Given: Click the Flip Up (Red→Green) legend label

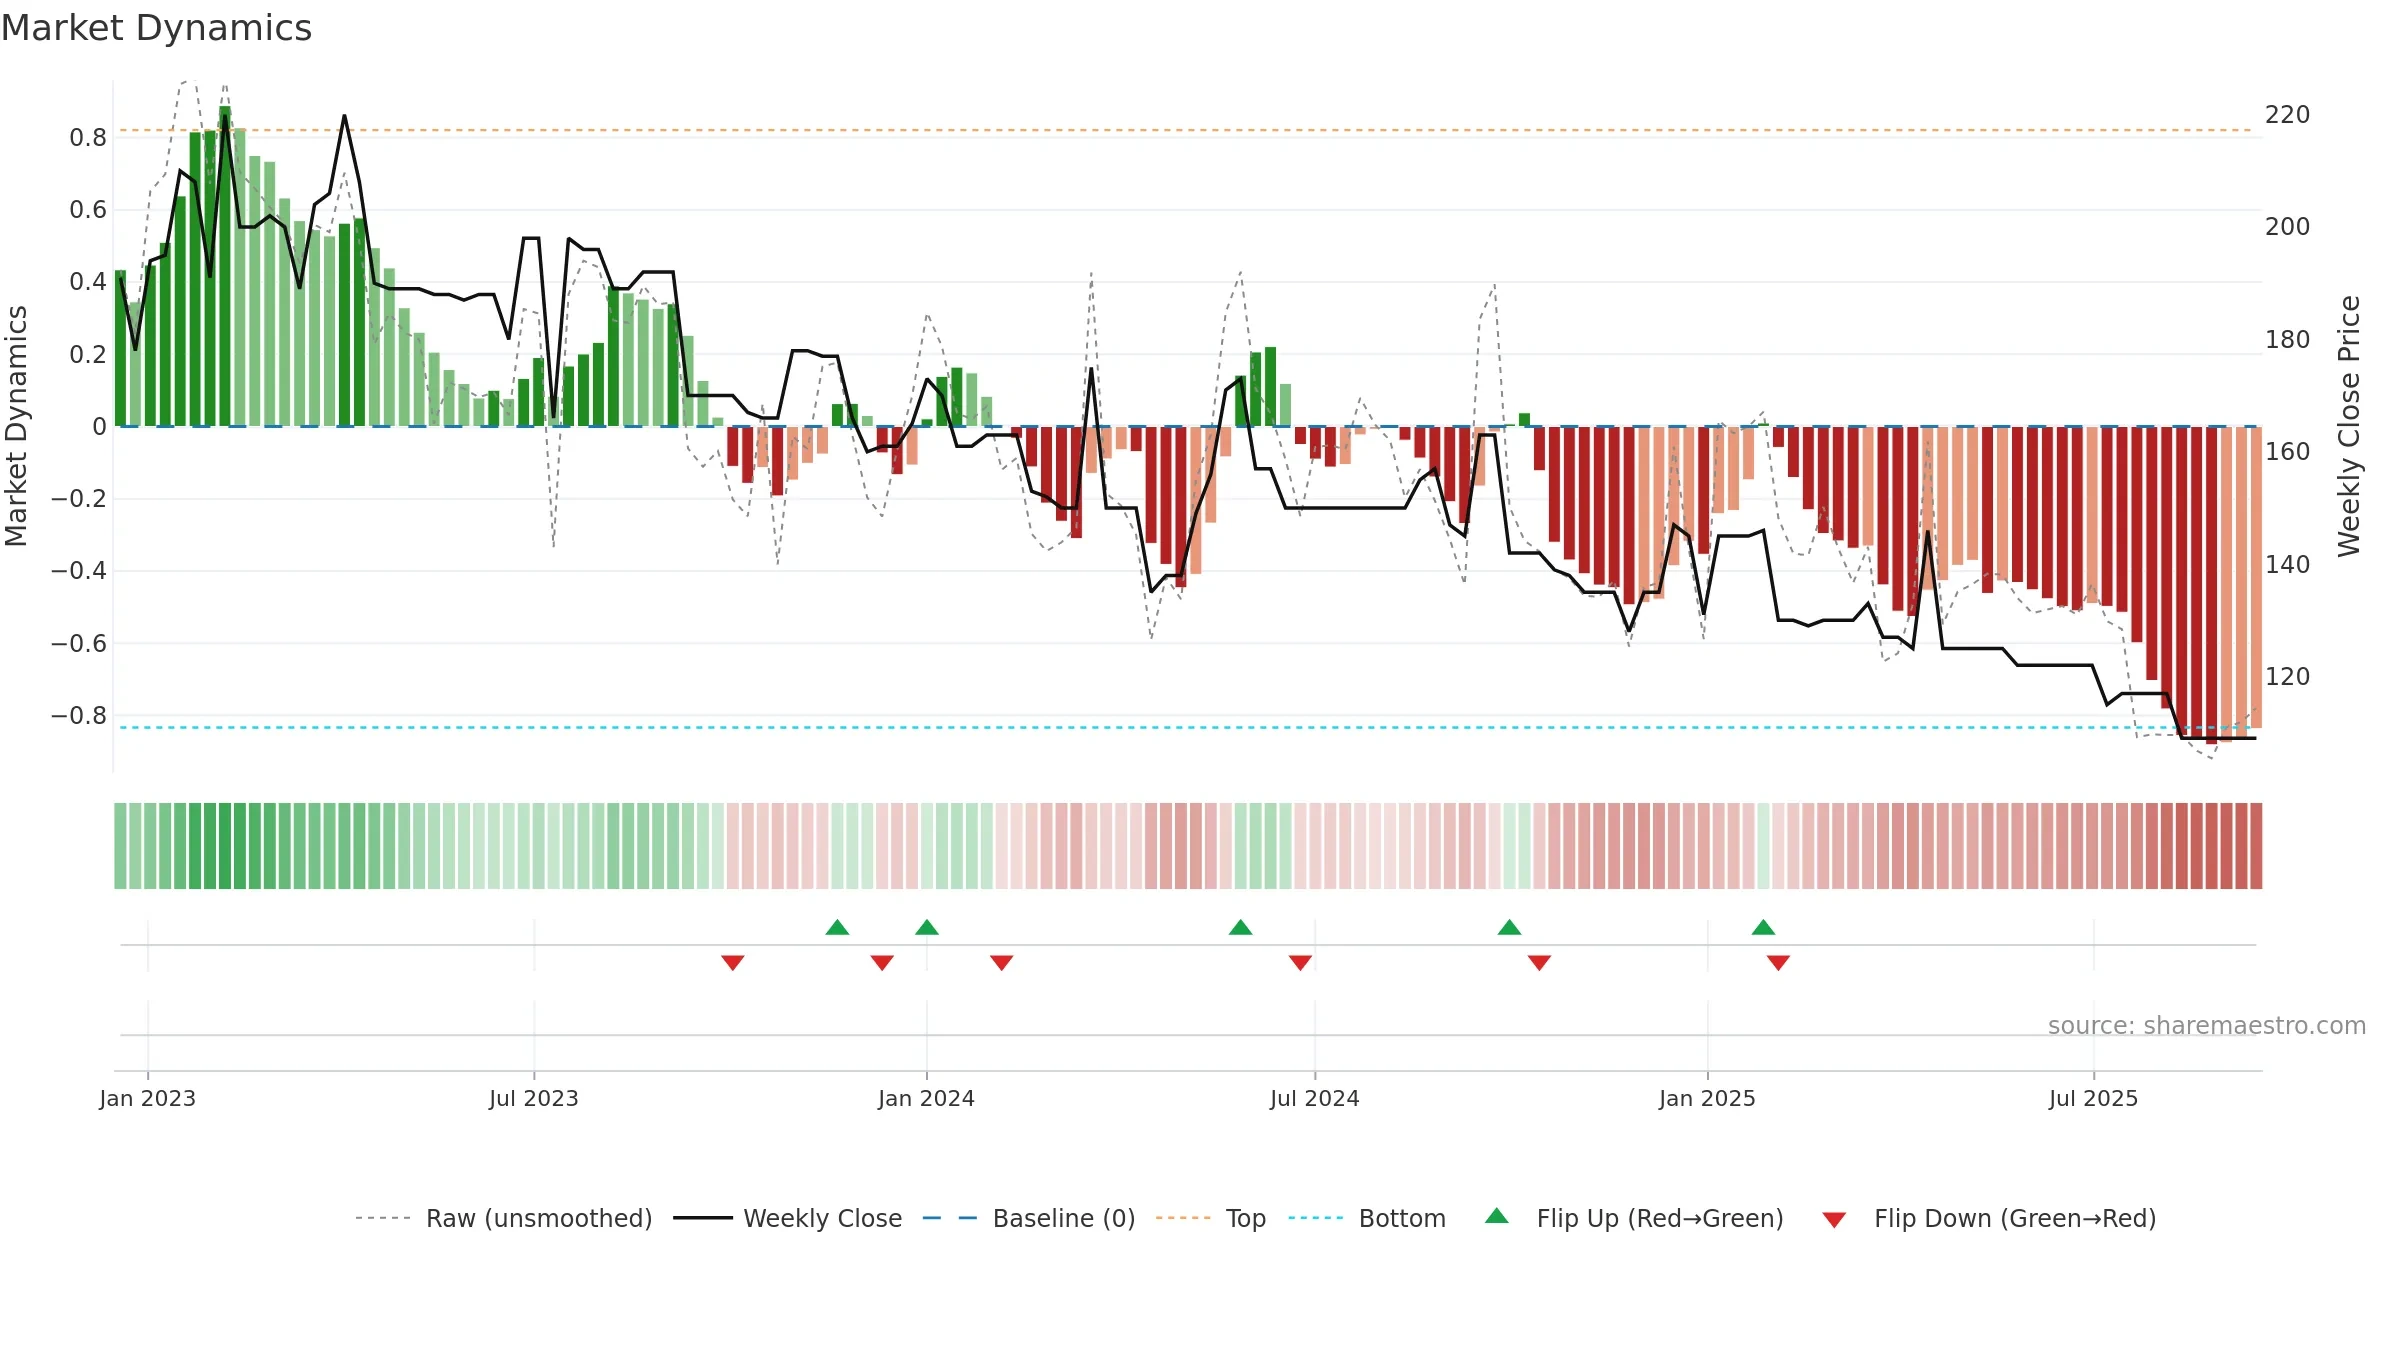Looking at the screenshot, I should pos(1660,1218).
